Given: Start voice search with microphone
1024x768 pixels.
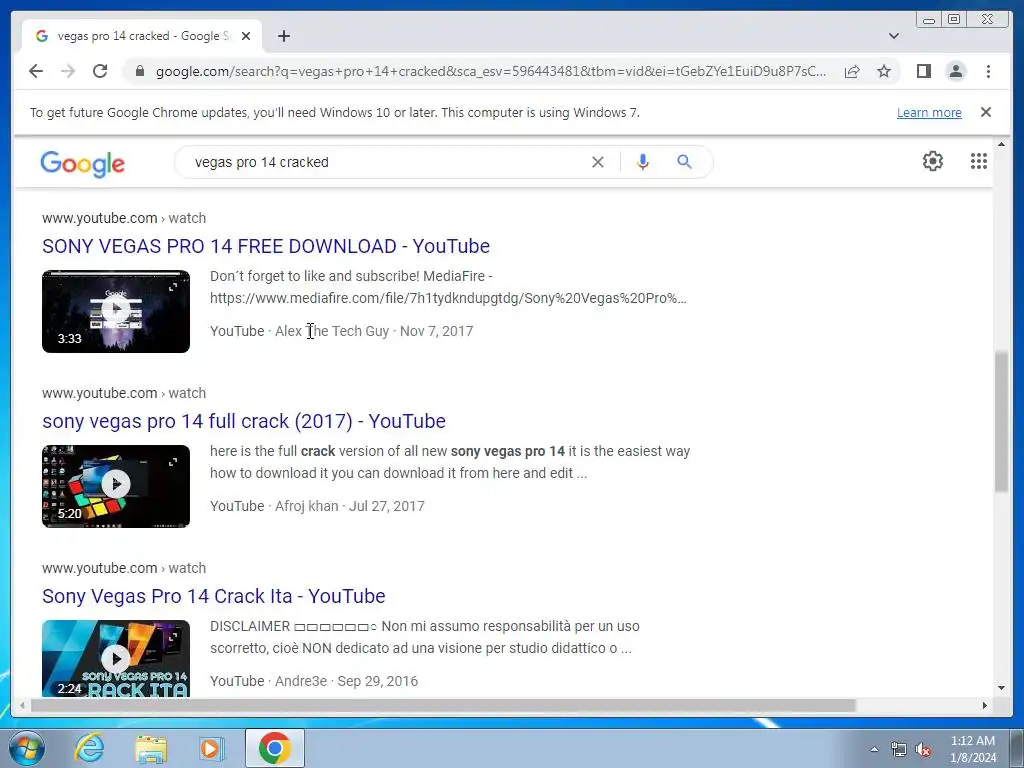Looking at the screenshot, I should [643, 162].
